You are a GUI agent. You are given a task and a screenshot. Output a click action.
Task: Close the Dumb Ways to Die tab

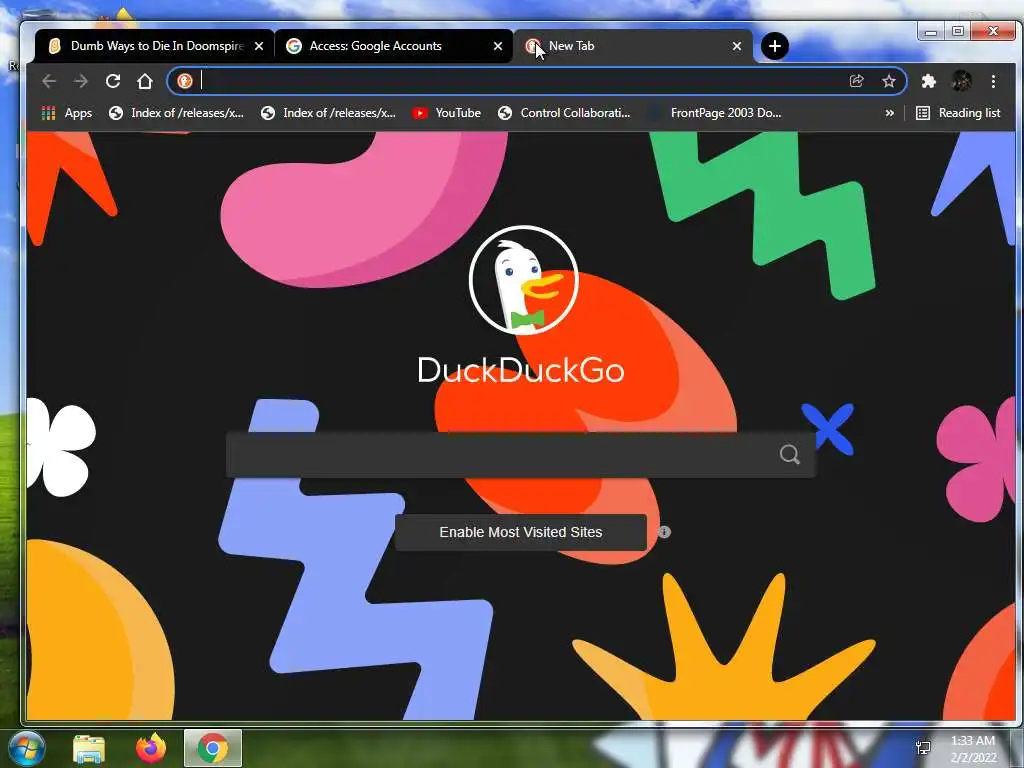click(x=259, y=46)
